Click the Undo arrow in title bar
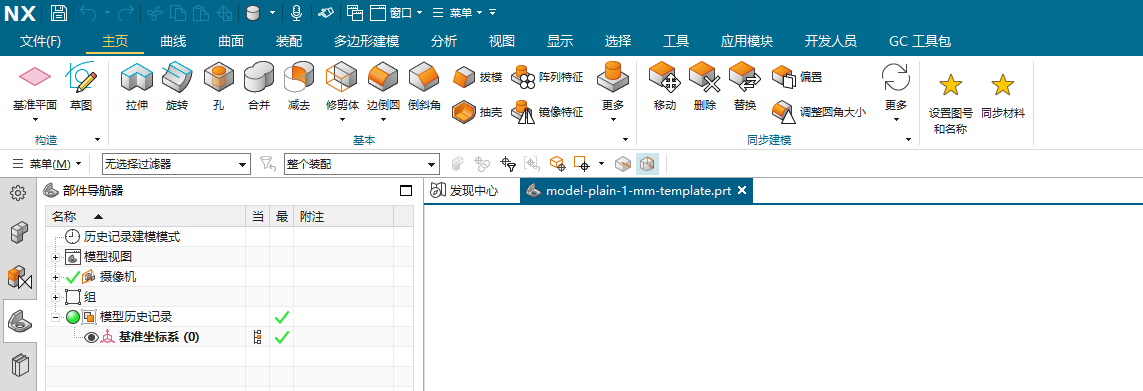Screen dimensions: 1143x391 tap(87, 12)
